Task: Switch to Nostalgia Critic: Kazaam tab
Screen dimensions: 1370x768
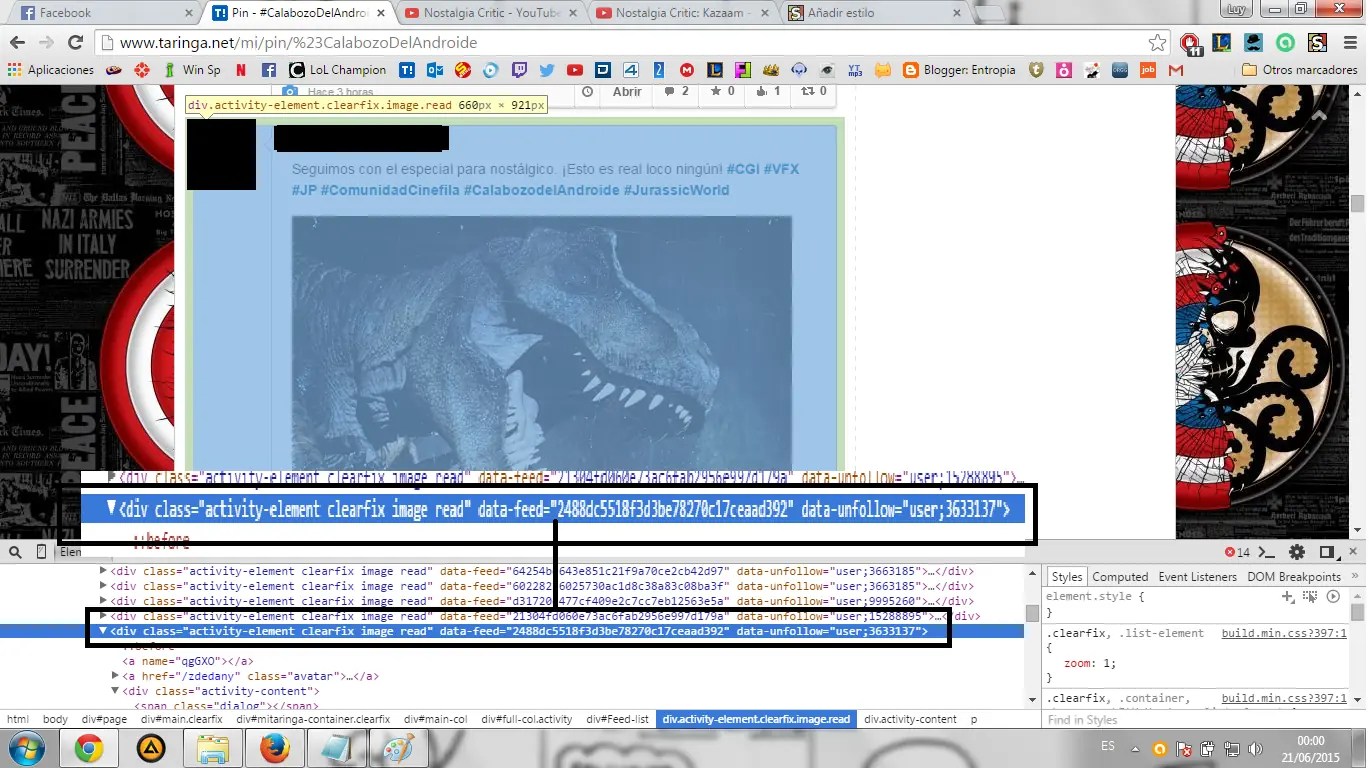Action: tap(682, 13)
